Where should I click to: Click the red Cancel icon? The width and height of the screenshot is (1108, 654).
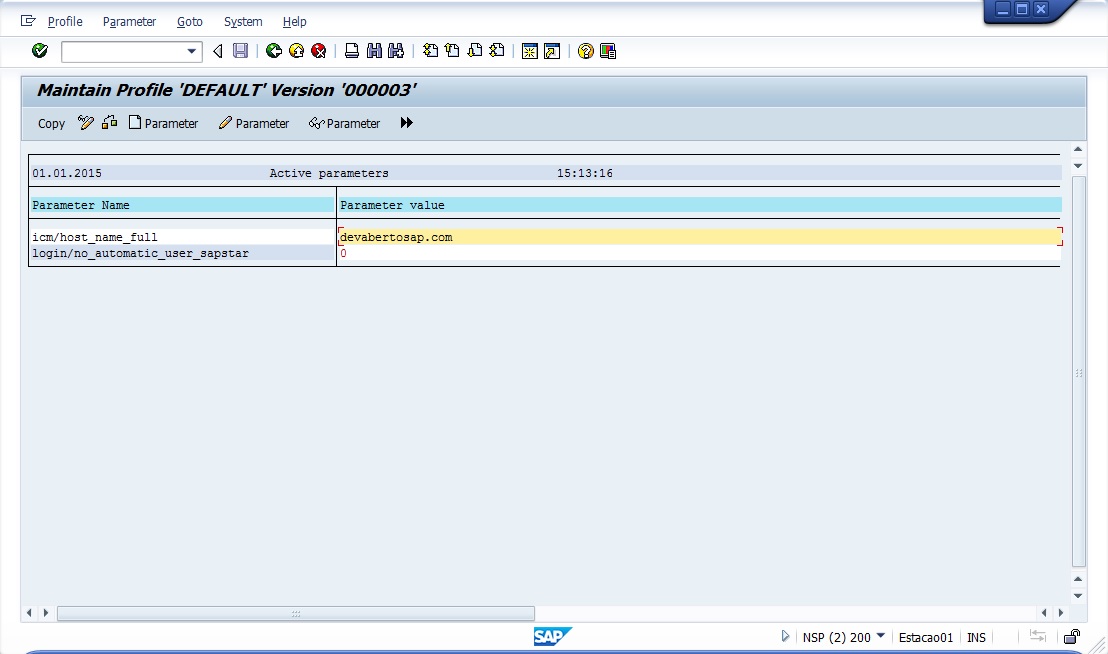point(319,51)
